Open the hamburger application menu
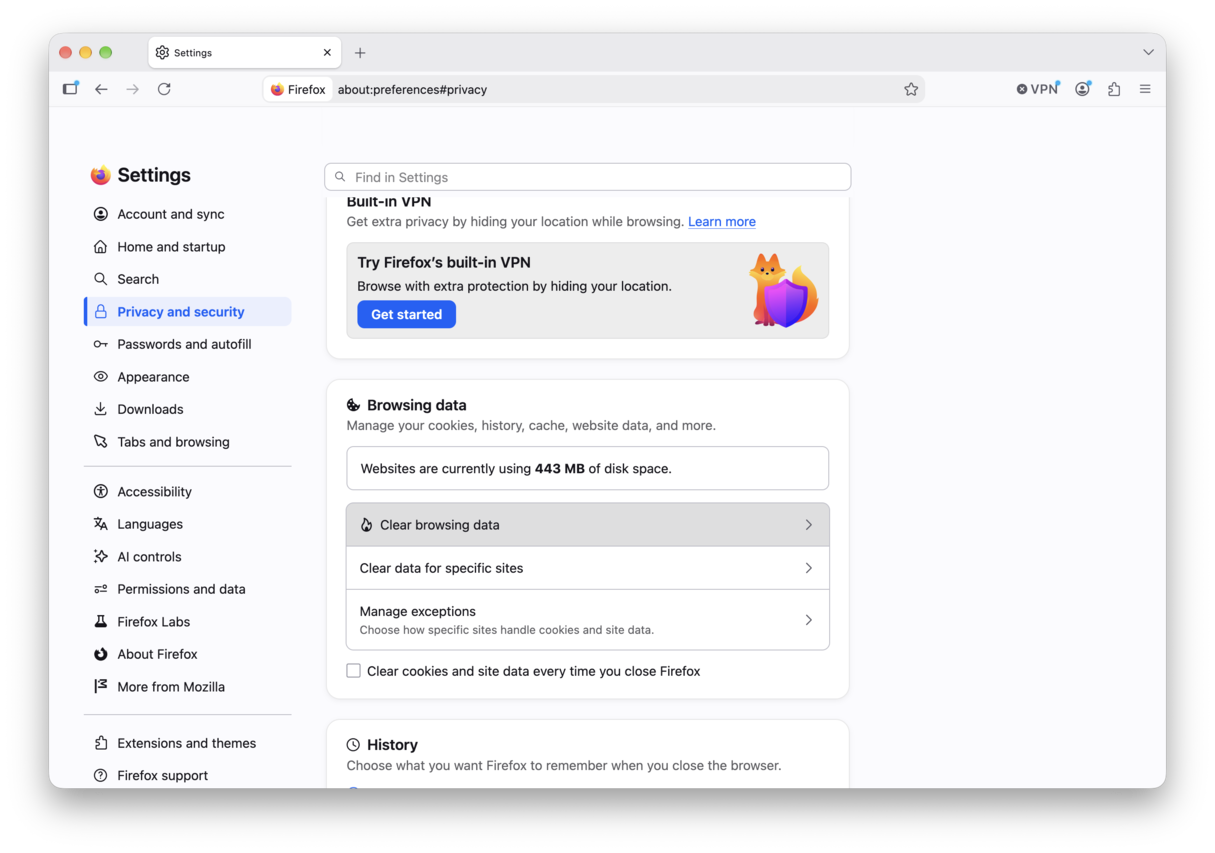Screen dimensions: 1215x853 click(1145, 89)
